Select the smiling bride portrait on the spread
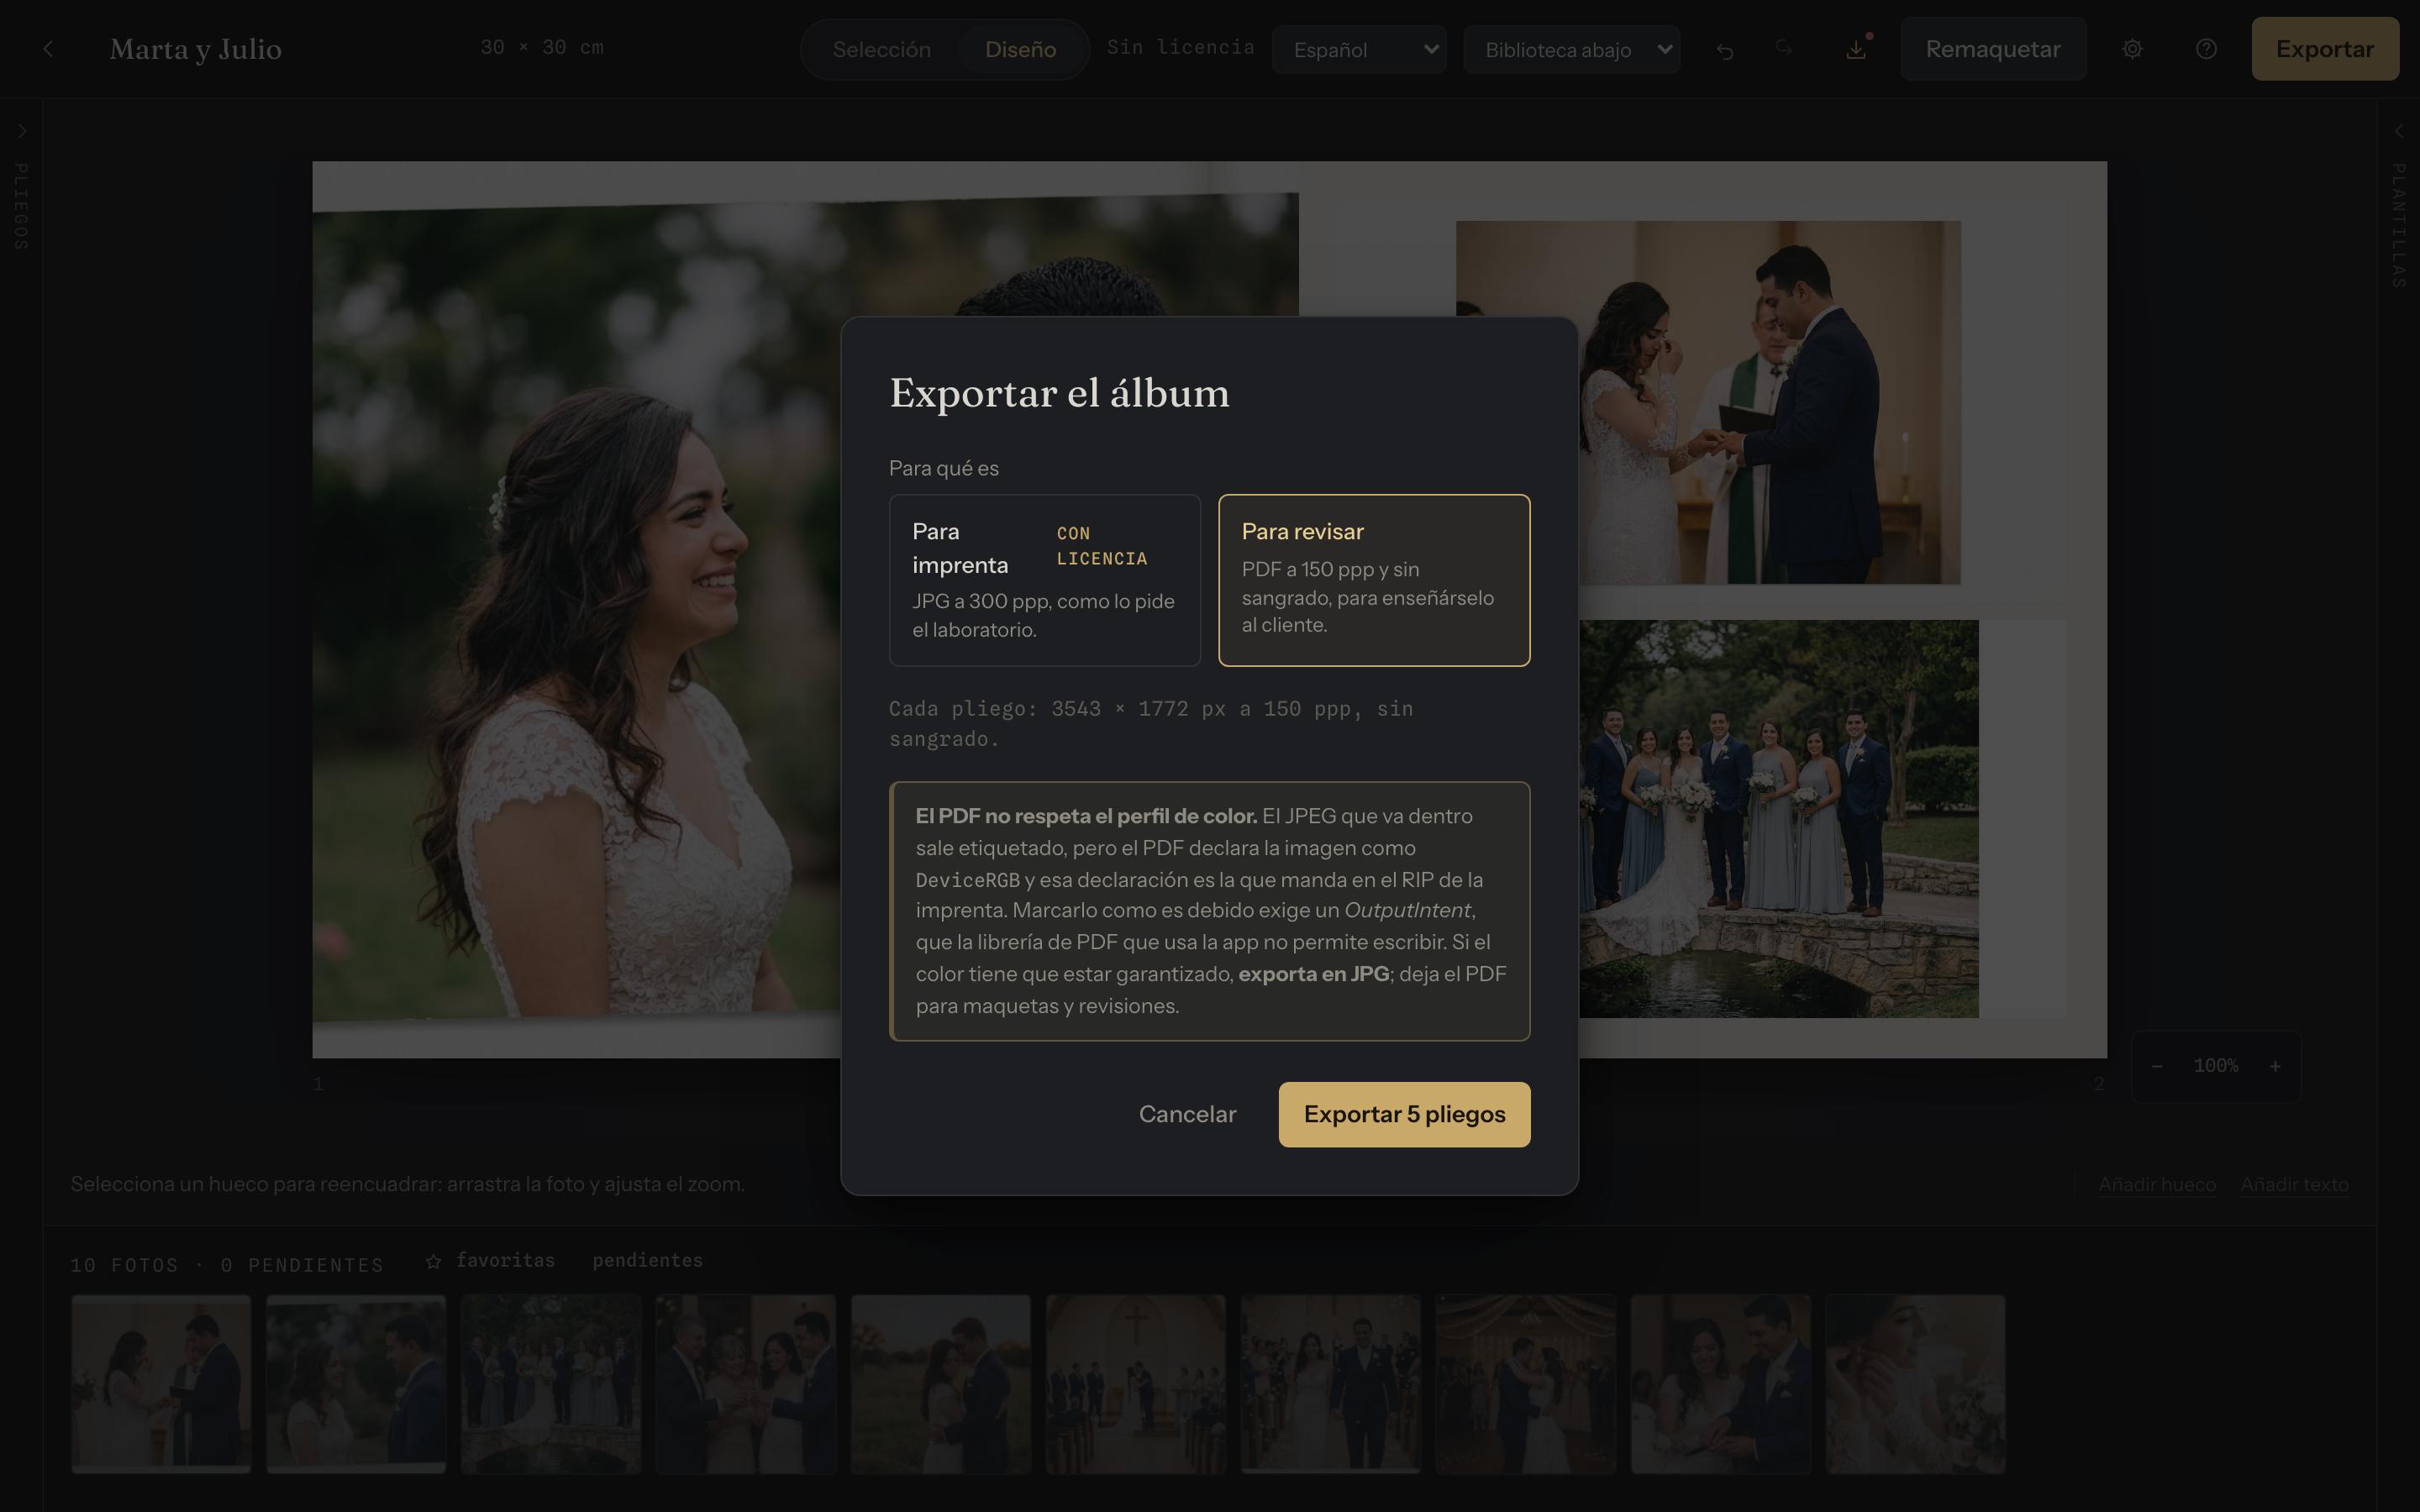 click(x=576, y=610)
